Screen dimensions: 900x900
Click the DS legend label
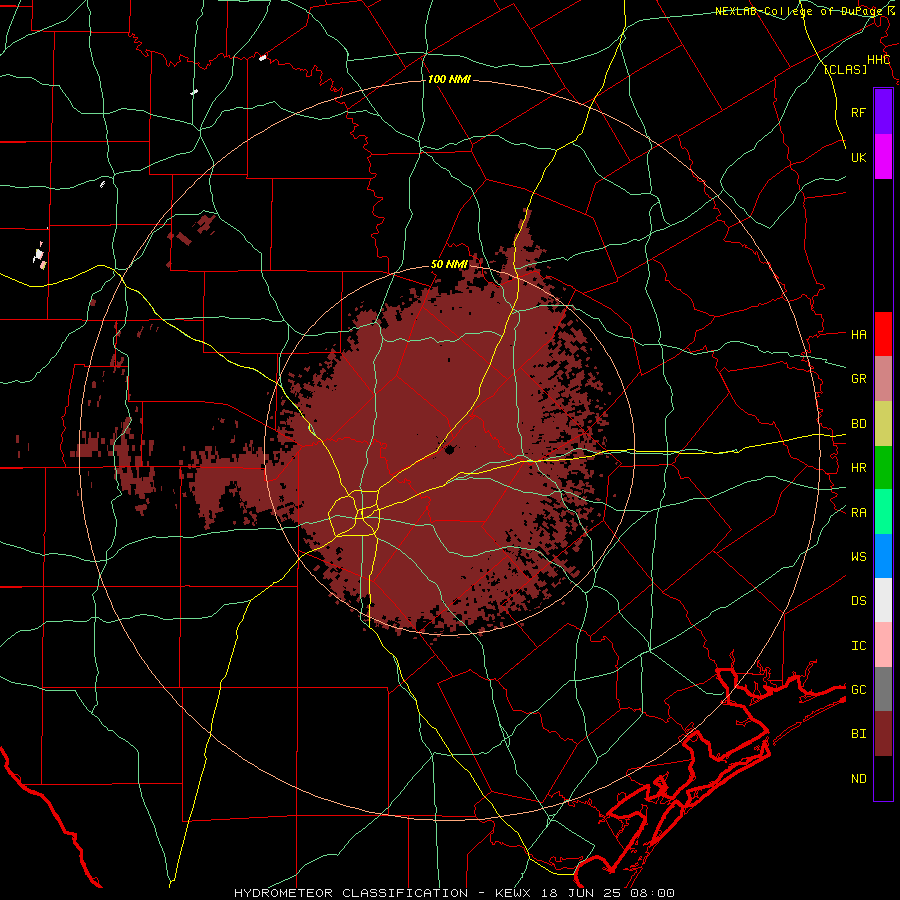(x=858, y=601)
